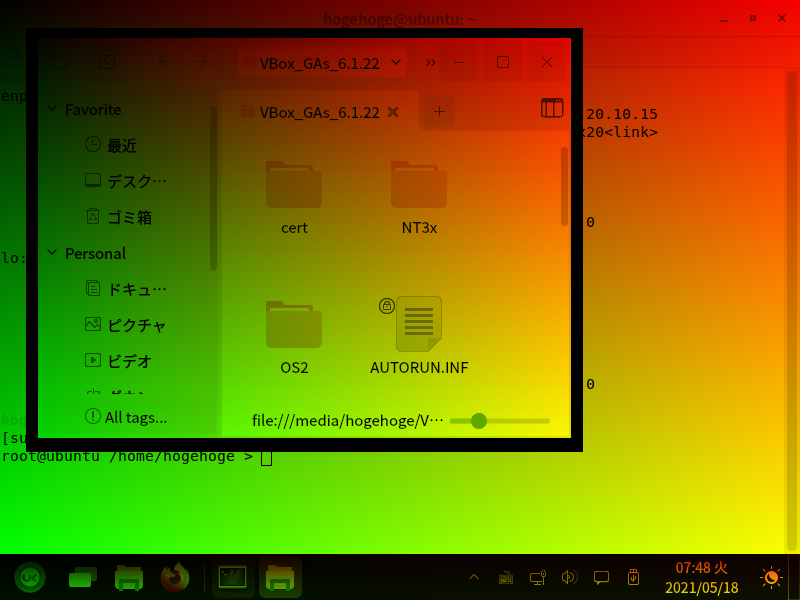Close the file manager window
The image size is (800, 600).
tap(547, 62)
